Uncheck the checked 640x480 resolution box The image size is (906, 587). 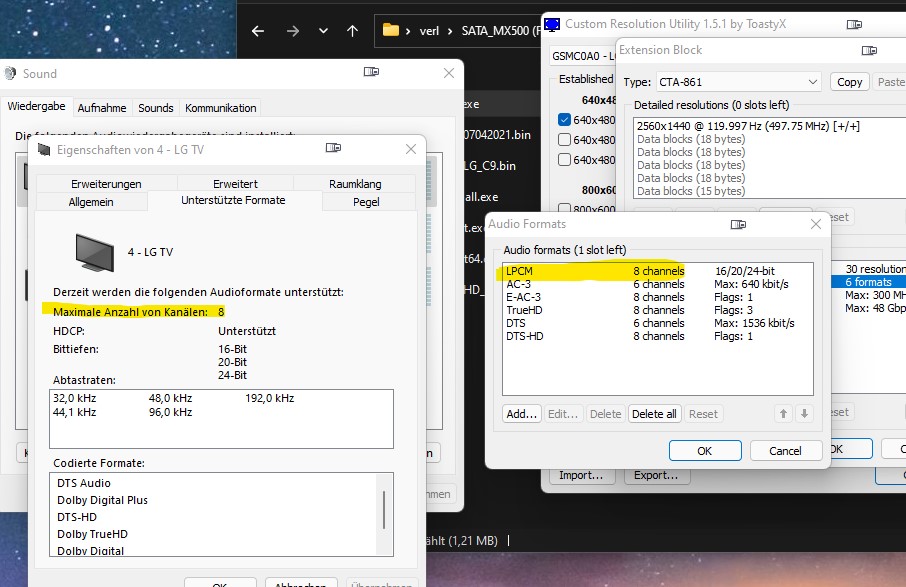(565, 120)
